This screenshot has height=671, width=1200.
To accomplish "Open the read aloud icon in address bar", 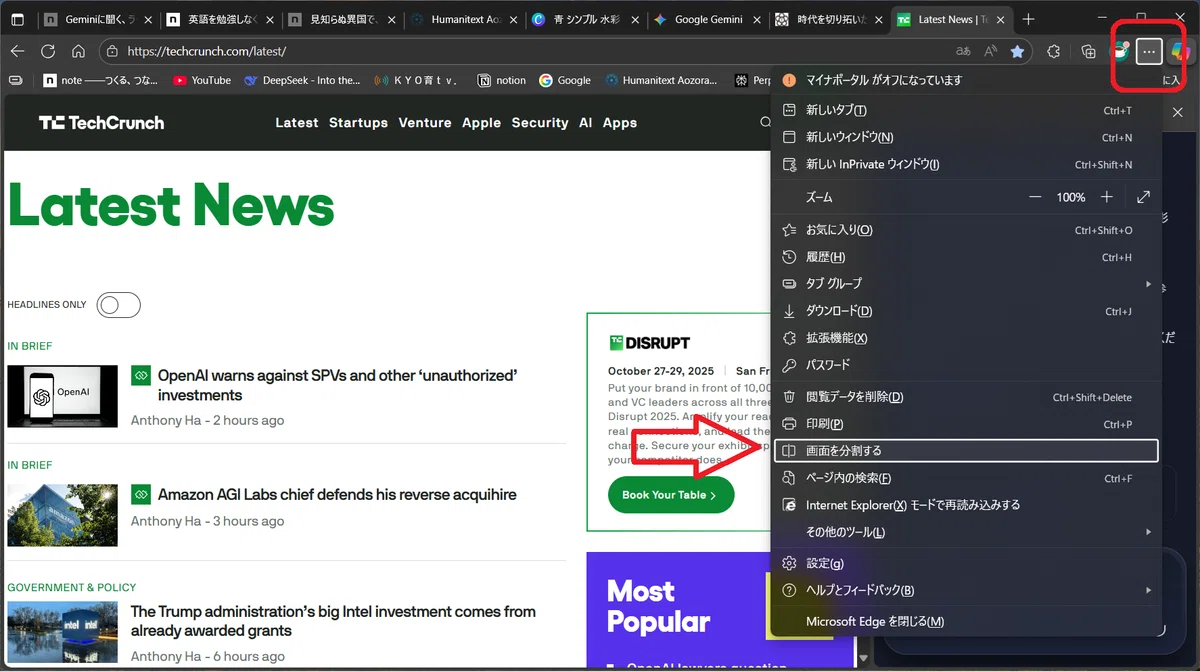I will coord(991,51).
